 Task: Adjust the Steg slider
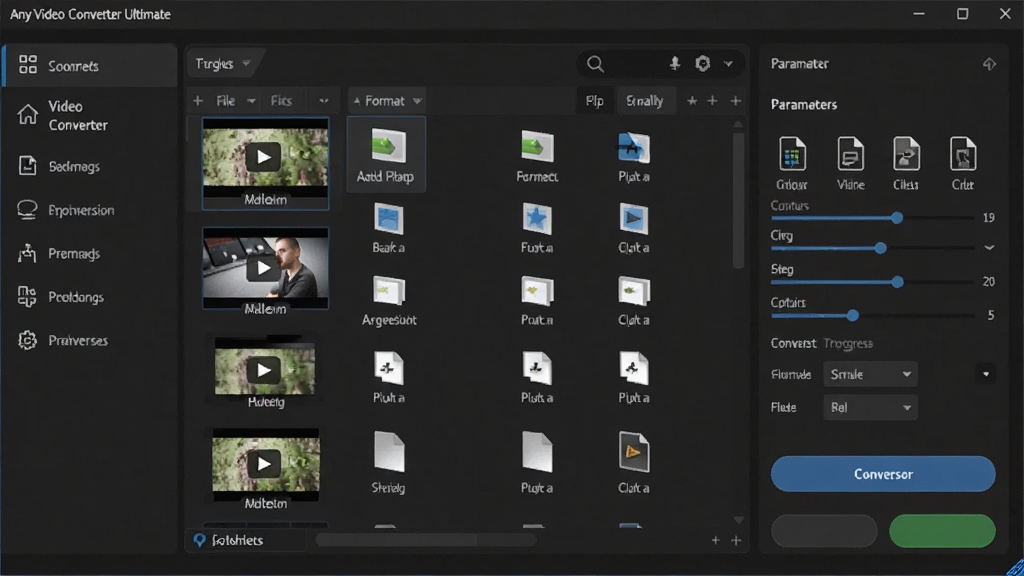[x=897, y=281]
